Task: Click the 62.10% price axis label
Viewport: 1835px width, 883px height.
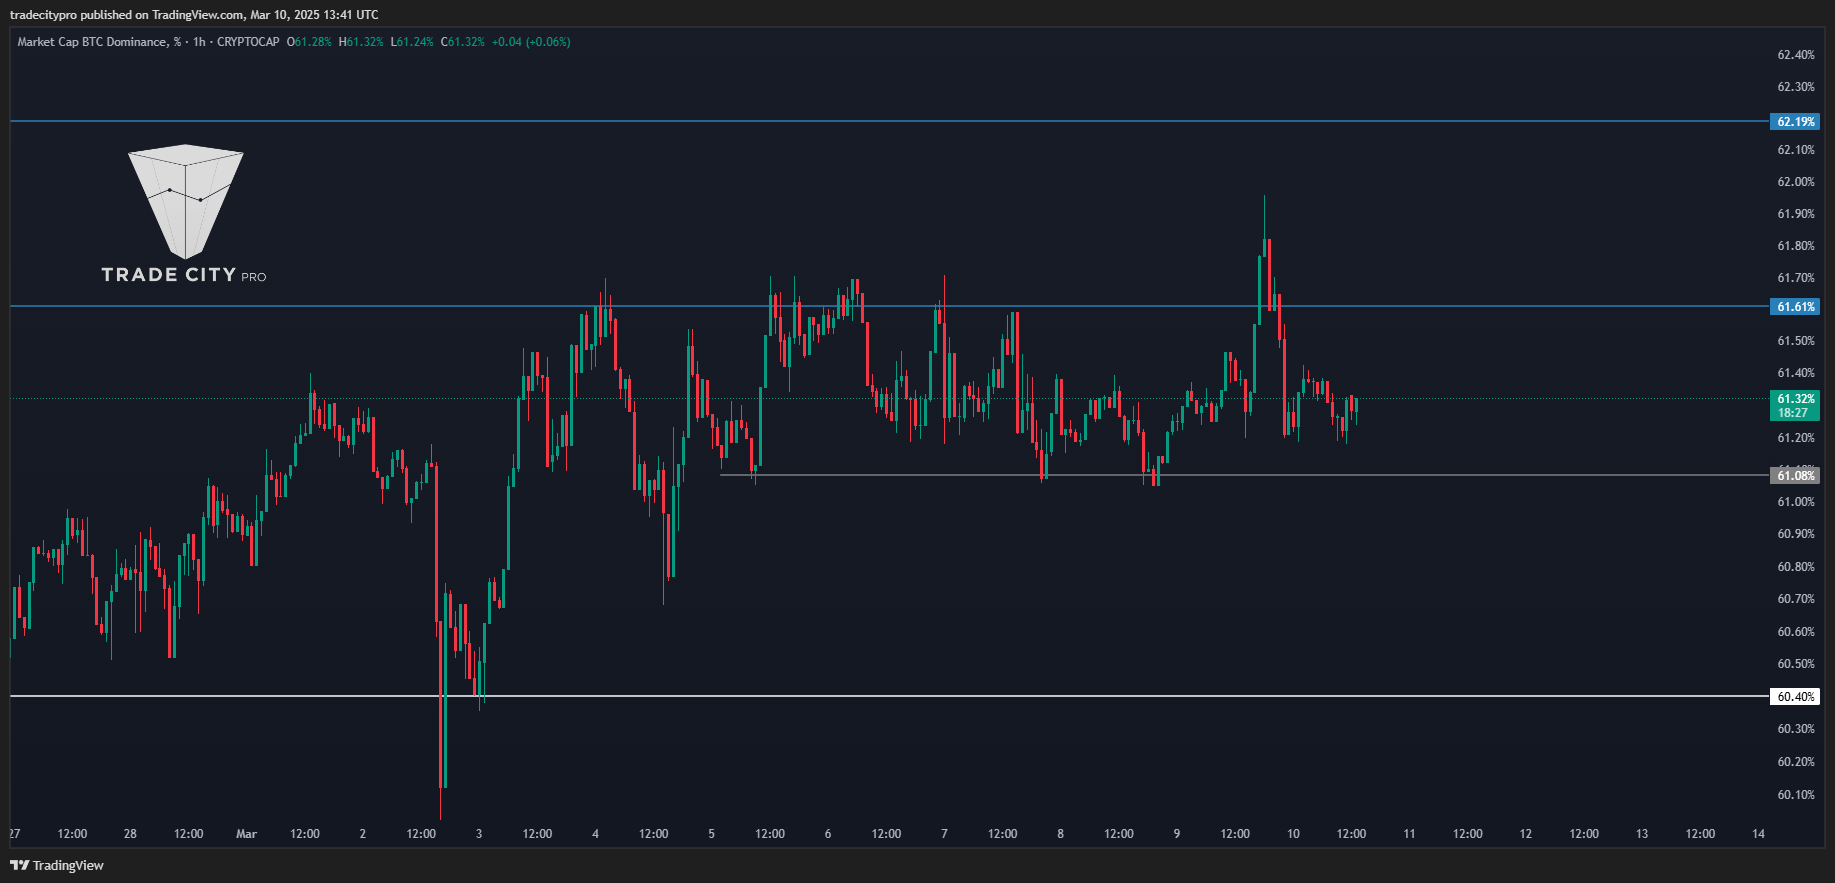Action: tap(1796, 150)
